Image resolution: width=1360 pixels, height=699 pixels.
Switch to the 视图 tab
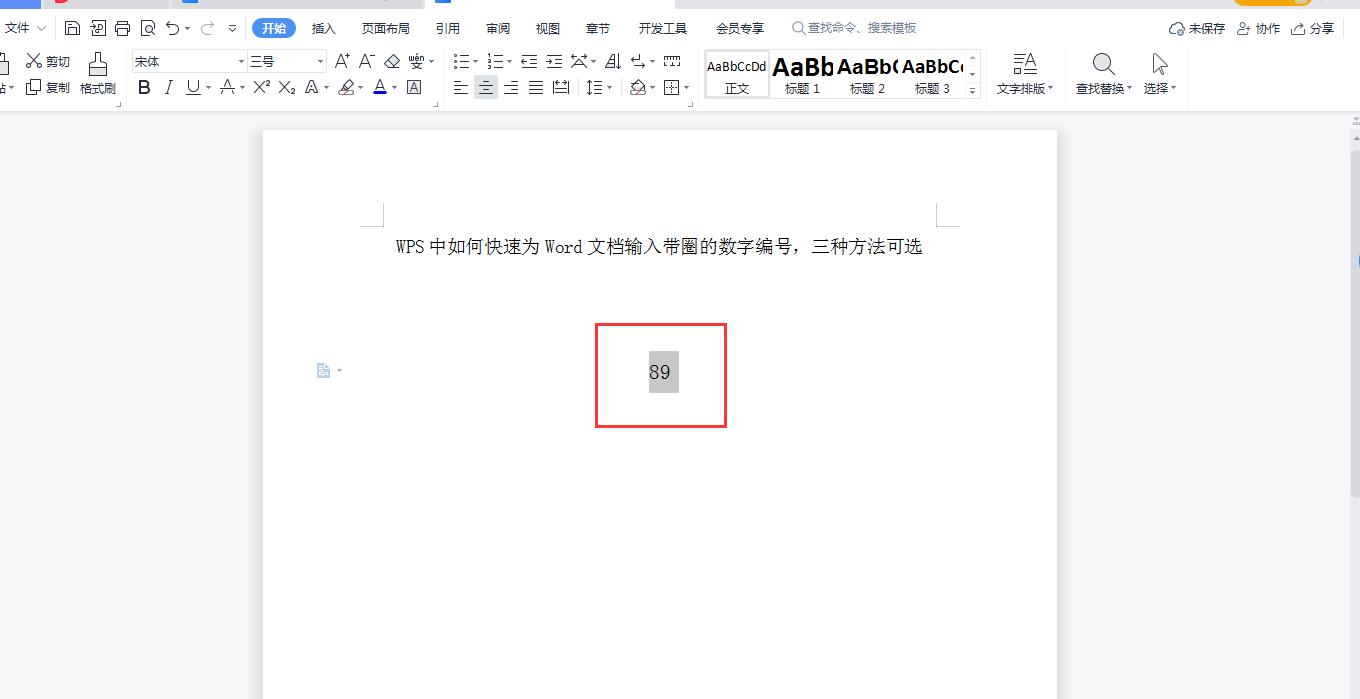click(x=548, y=28)
